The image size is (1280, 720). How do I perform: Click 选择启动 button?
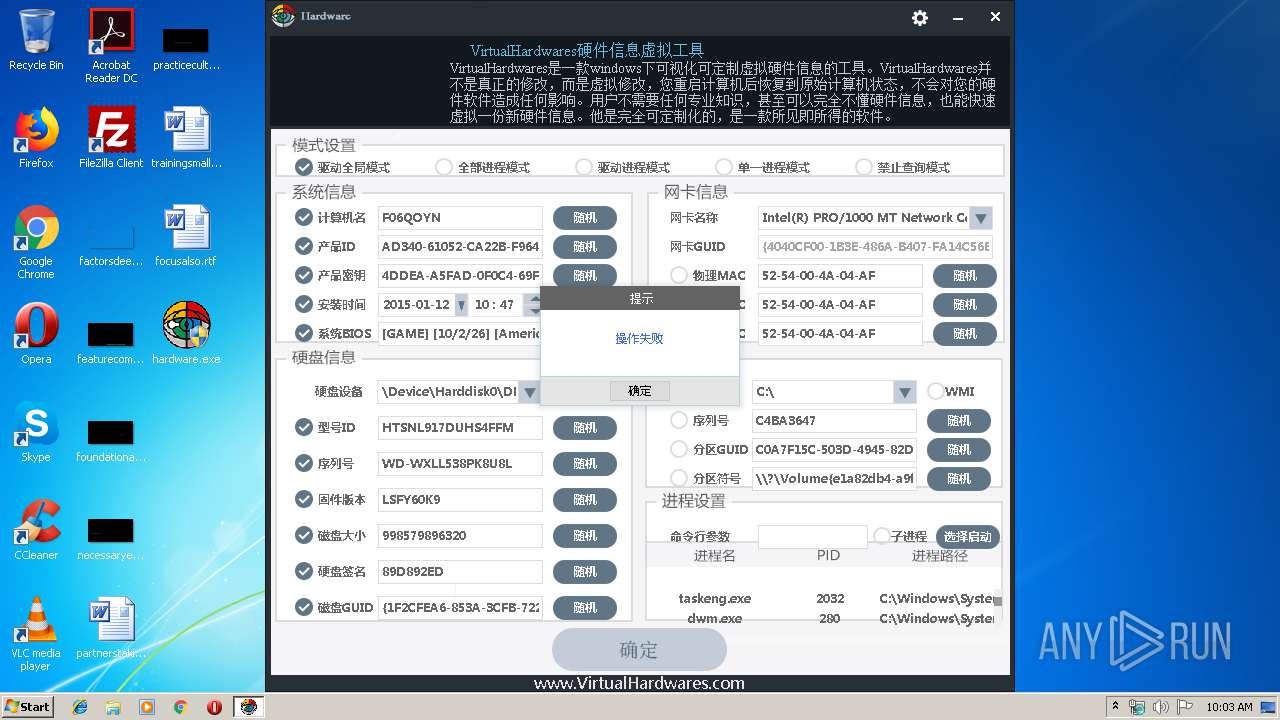(x=967, y=537)
